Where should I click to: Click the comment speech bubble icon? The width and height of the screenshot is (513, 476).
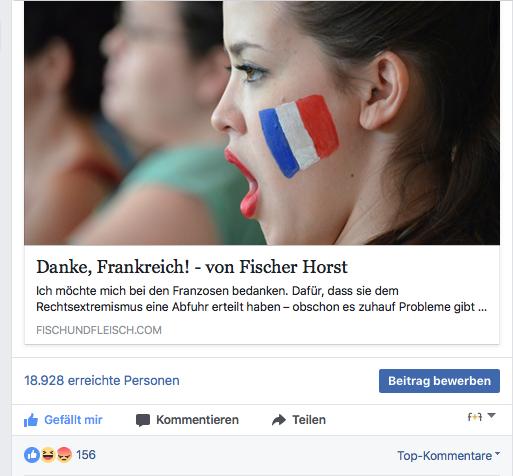click(x=143, y=420)
